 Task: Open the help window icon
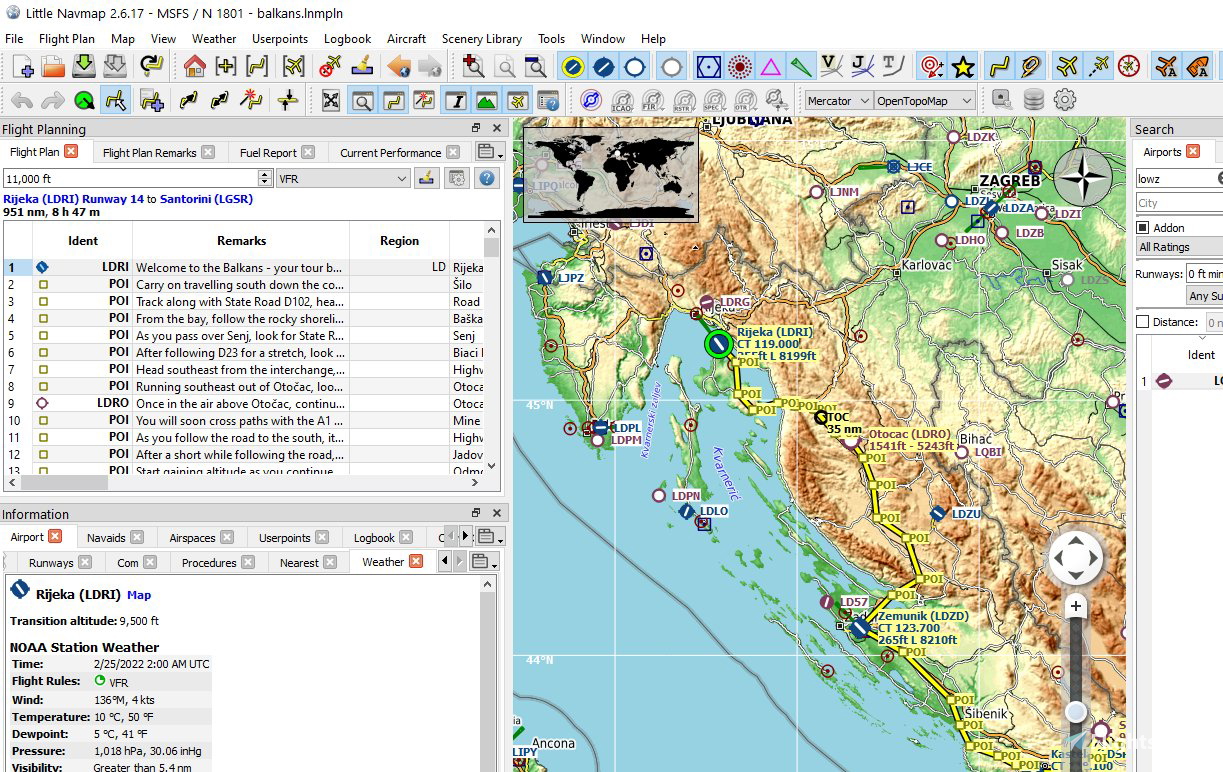[x=548, y=100]
